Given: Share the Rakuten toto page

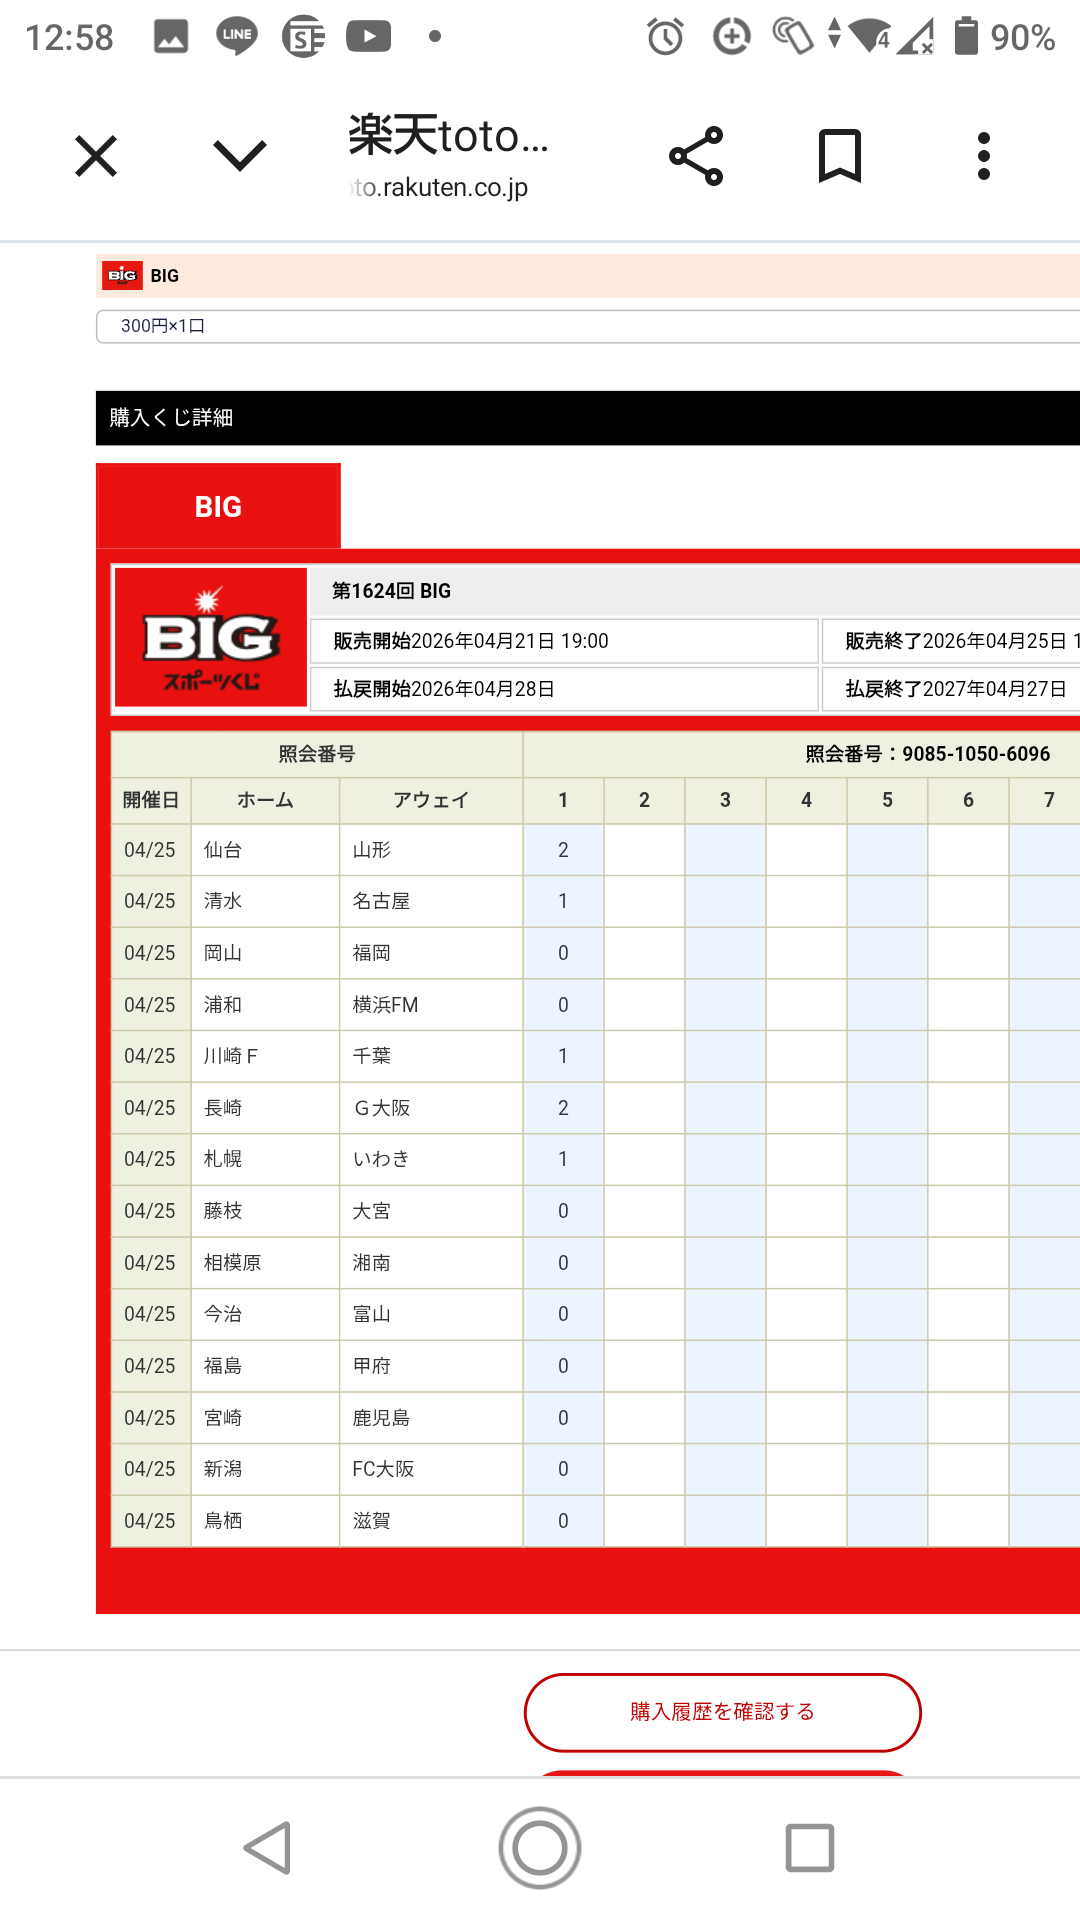Looking at the screenshot, I should (696, 156).
